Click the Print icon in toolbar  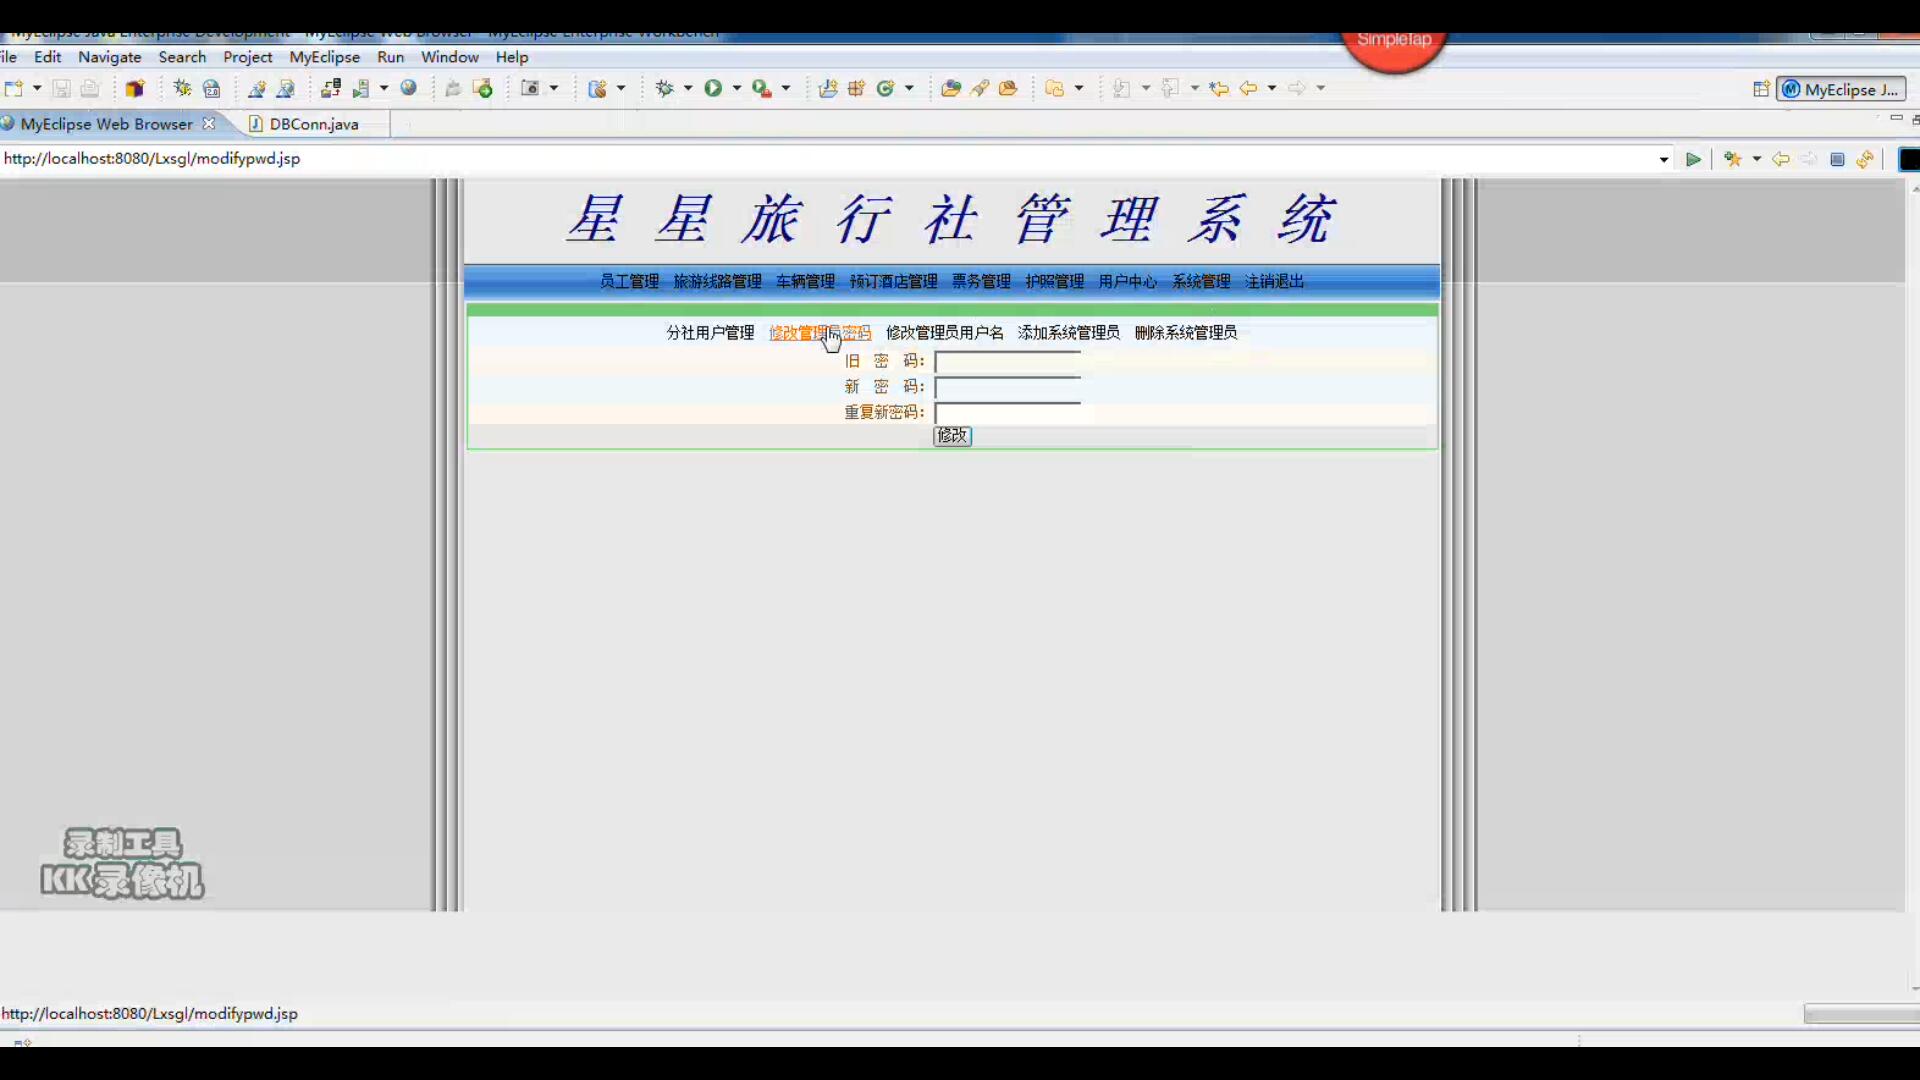[90, 89]
